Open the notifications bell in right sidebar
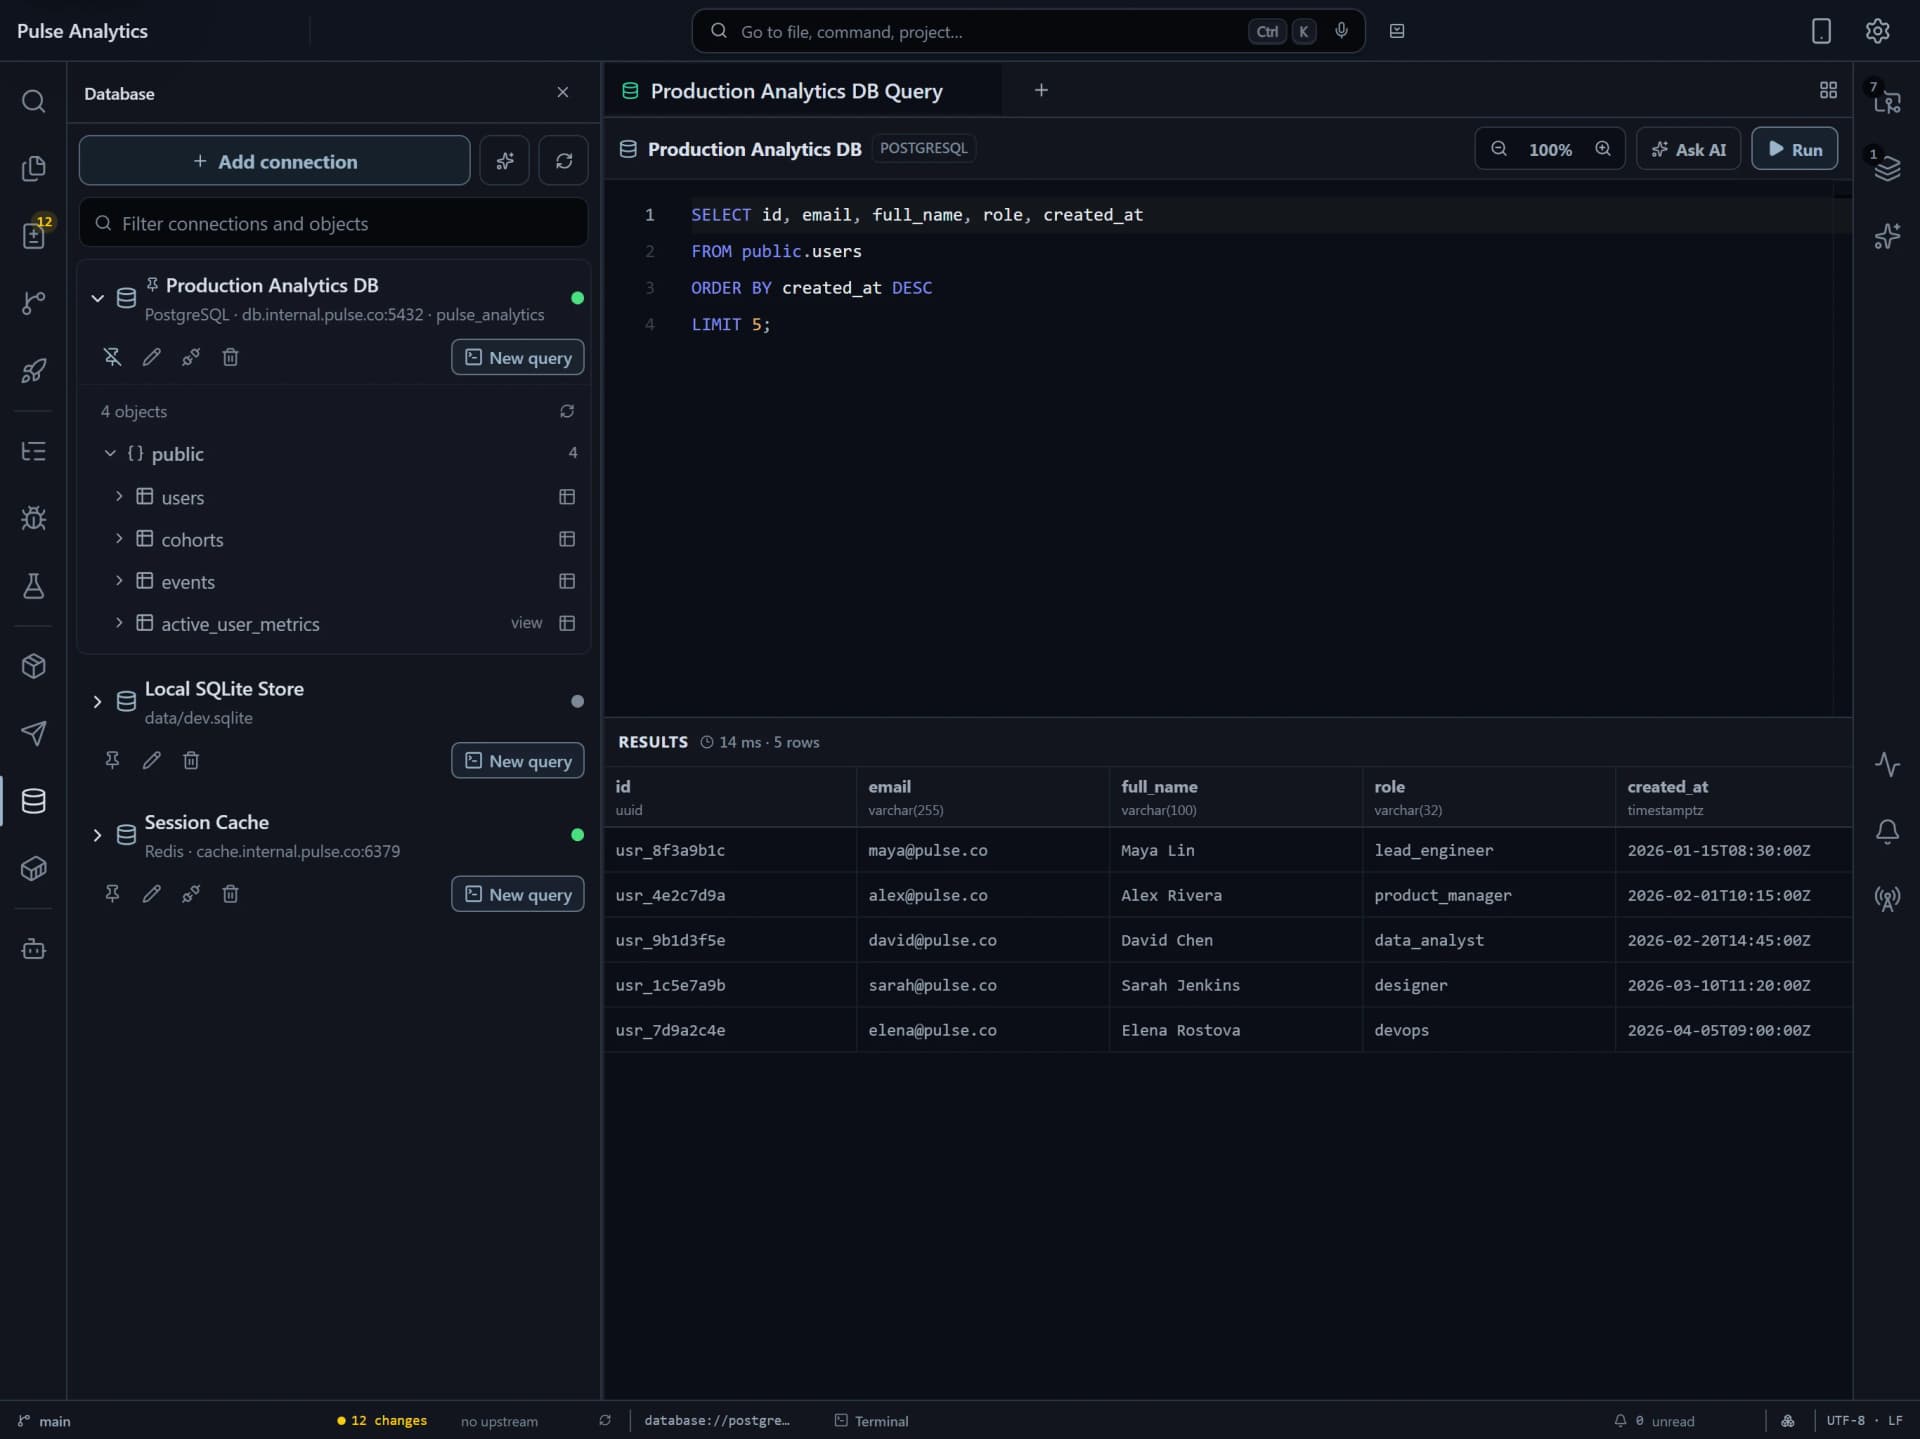 pos(1887,831)
